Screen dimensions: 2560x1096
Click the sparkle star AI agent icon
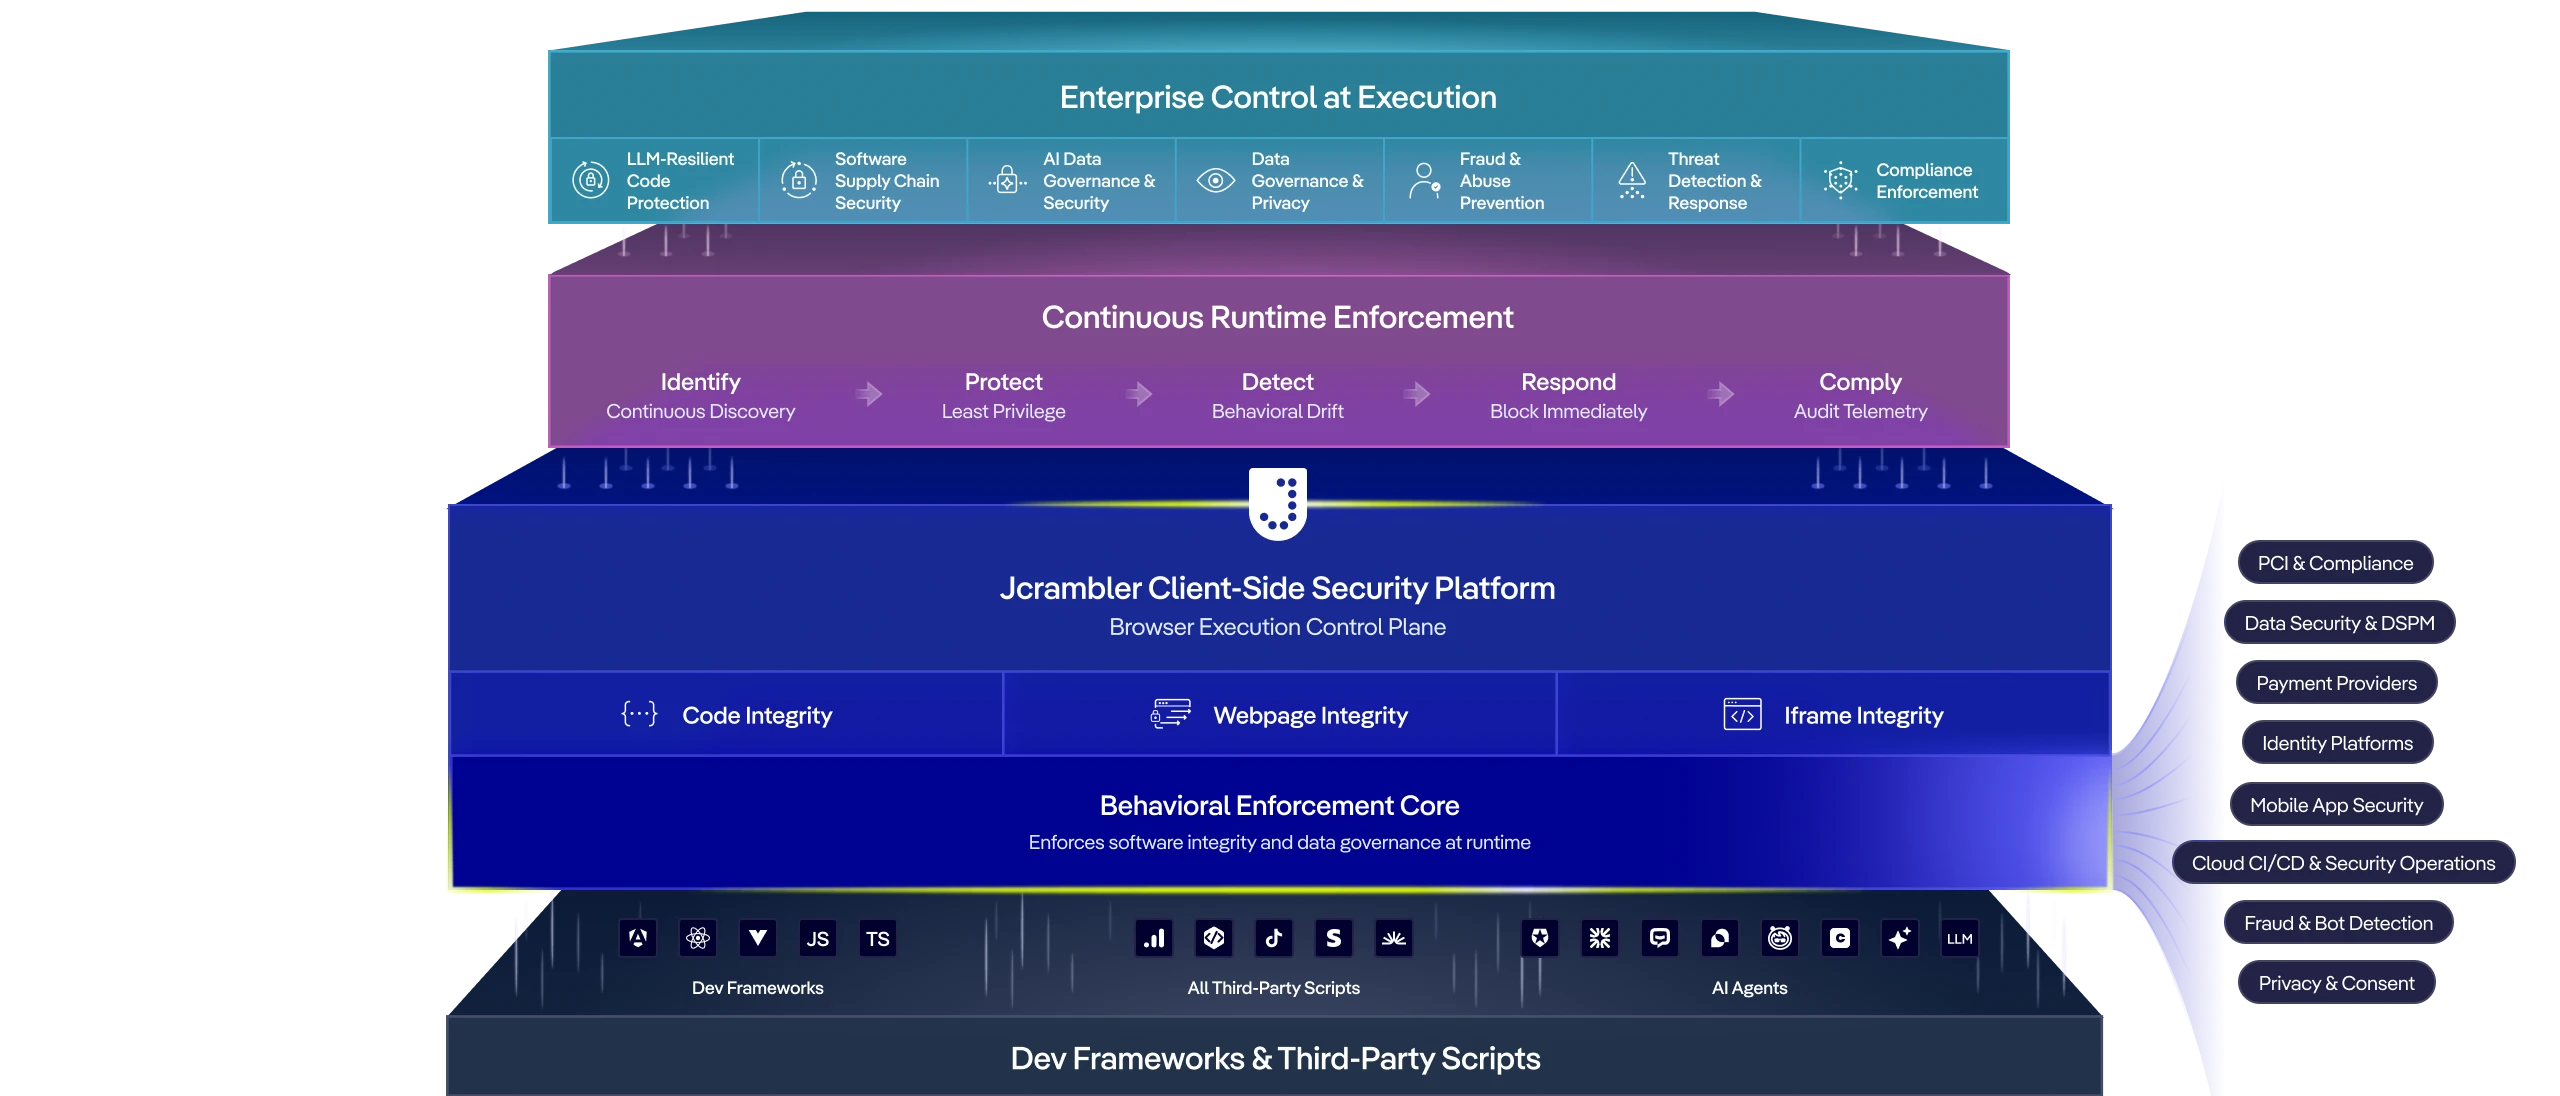(1900, 938)
